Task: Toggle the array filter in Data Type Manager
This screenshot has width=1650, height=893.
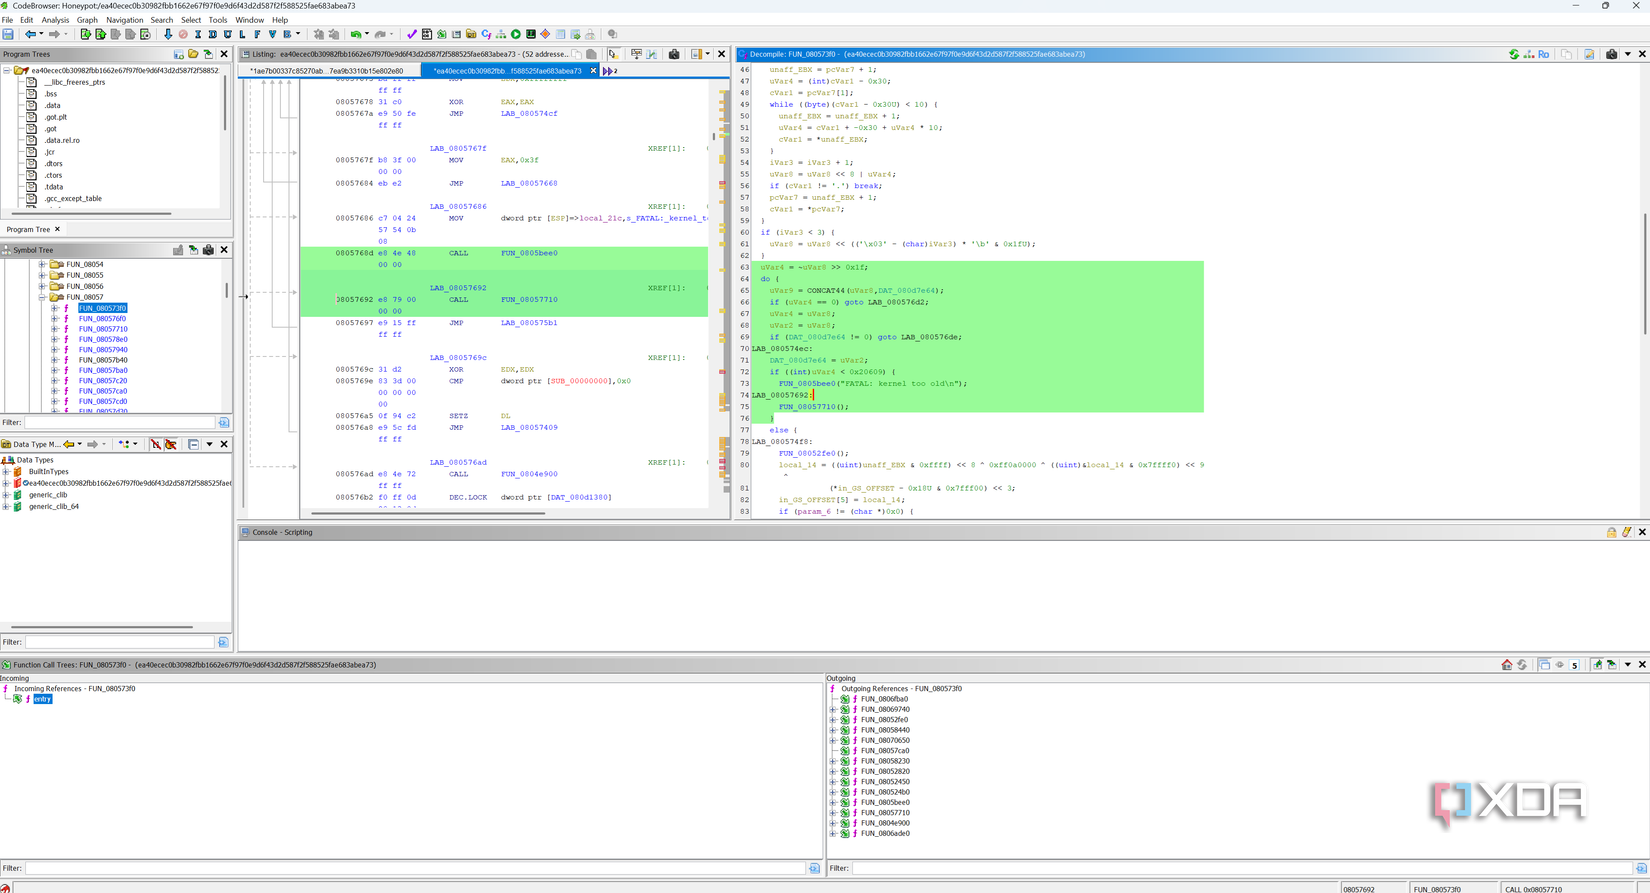Action: [156, 444]
